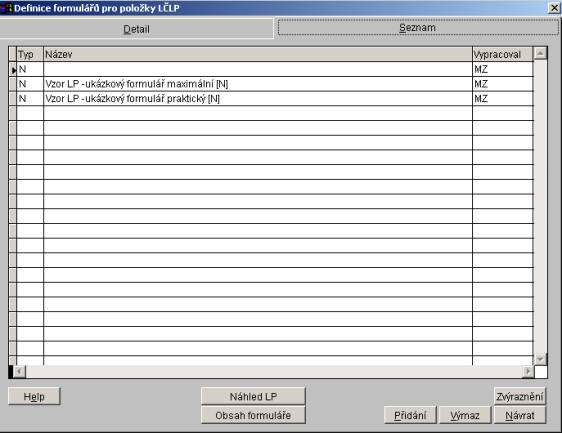This screenshot has width=562, height=433.
Task: Click horizontal scrollbar left arrow
Action: (x=19, y=371)
